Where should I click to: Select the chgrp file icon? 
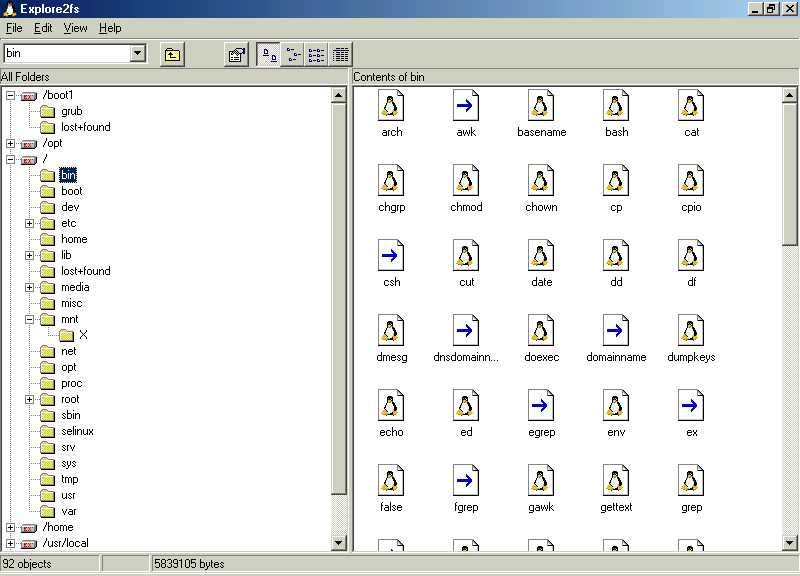[391, 181]
